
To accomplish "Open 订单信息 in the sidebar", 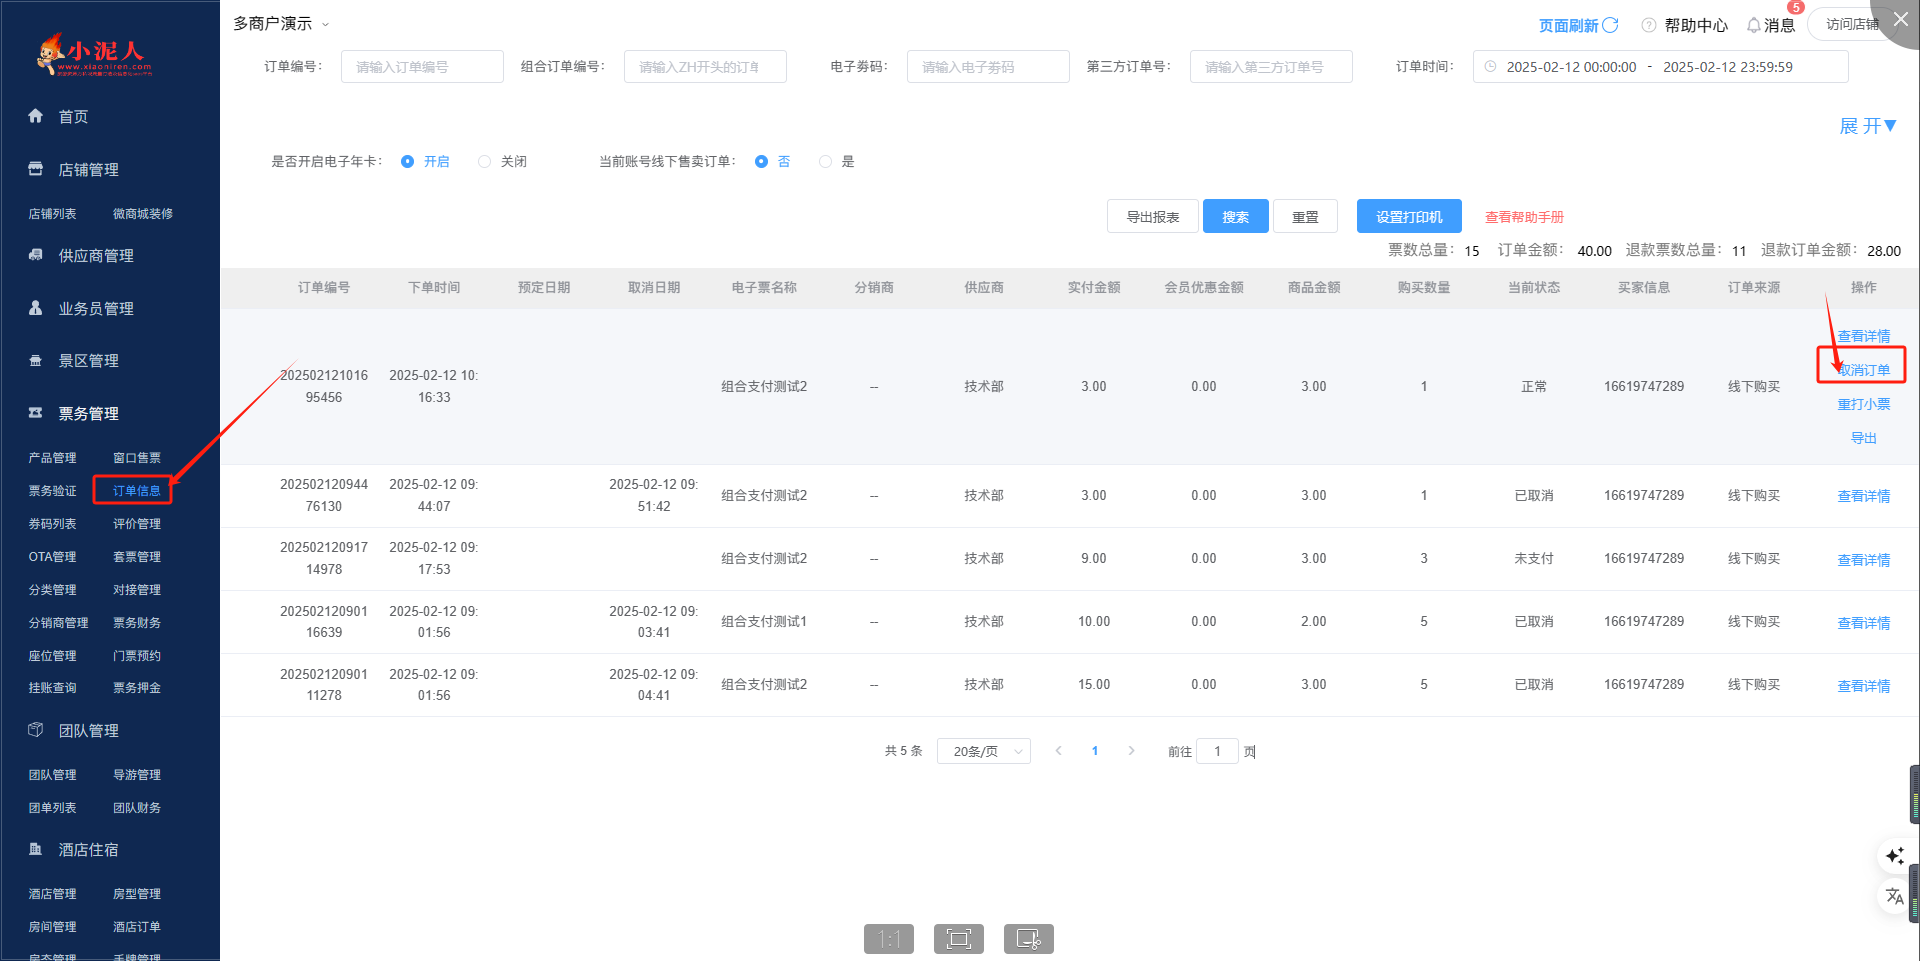I will [136, 490].
